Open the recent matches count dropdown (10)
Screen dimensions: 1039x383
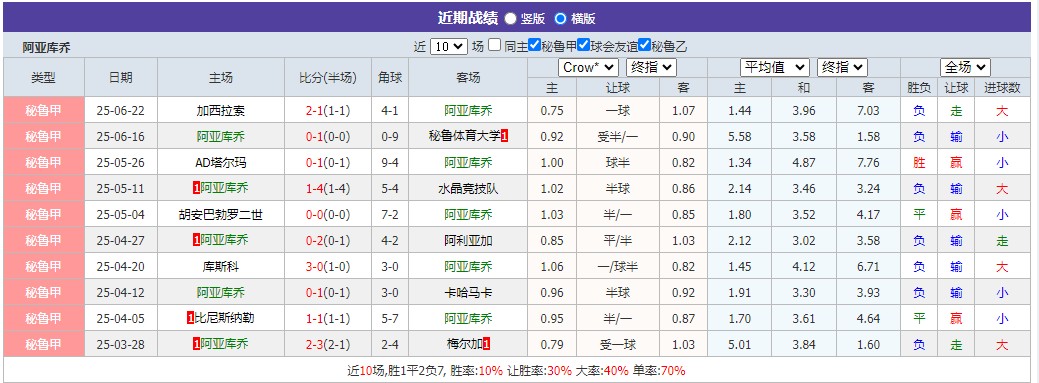449,46
